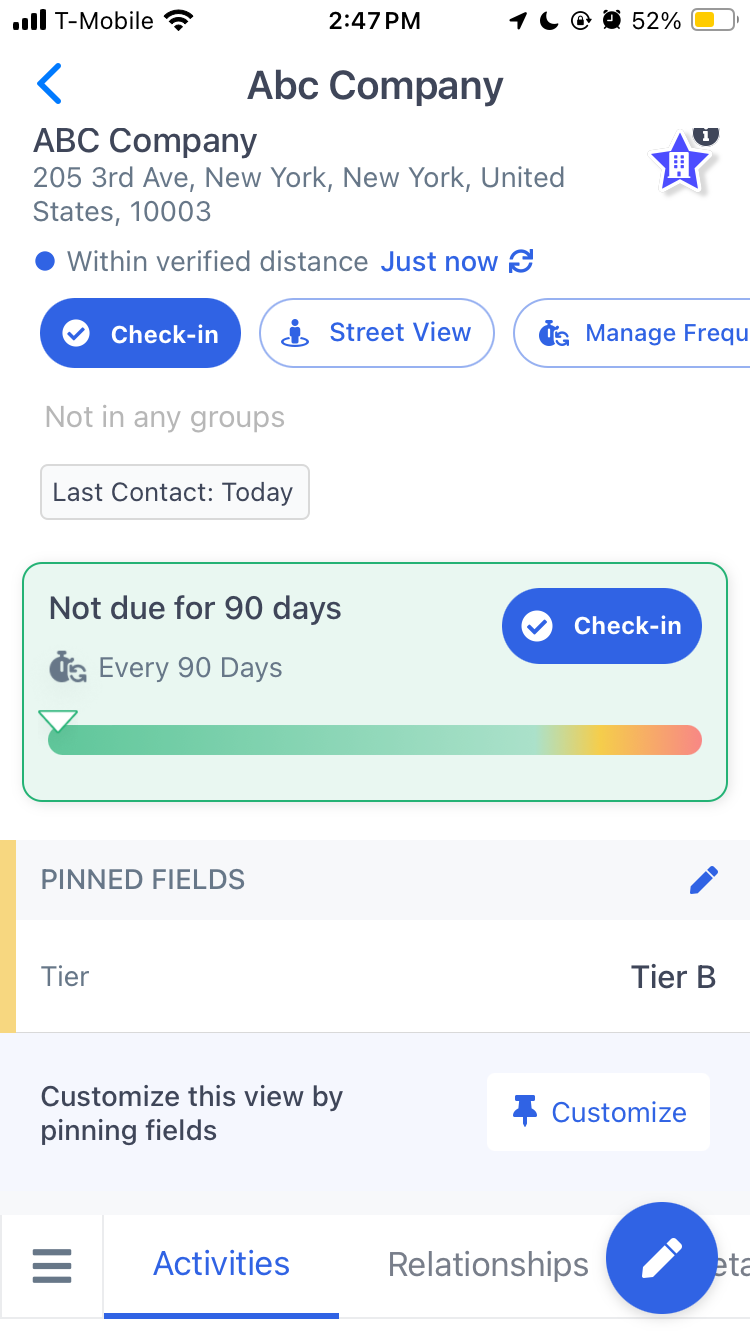Edit pinned fields with the pencil icon
The width and height of the screenshot is (750, 1334).
click(x=704, y=880)
